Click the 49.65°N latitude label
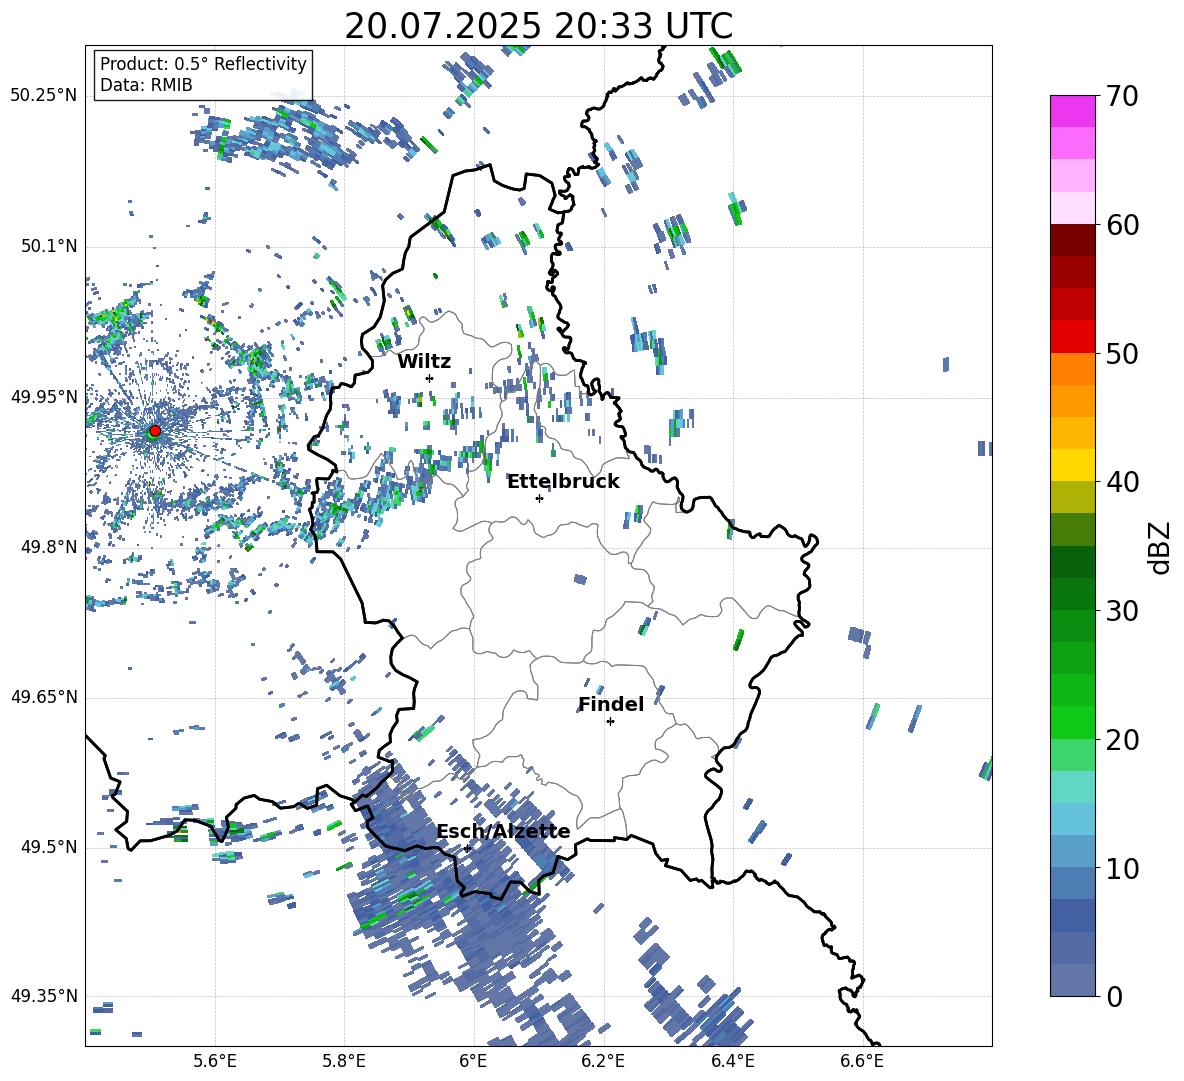The height and width of the screenshot is (1081, 1184). click(44, 697)
